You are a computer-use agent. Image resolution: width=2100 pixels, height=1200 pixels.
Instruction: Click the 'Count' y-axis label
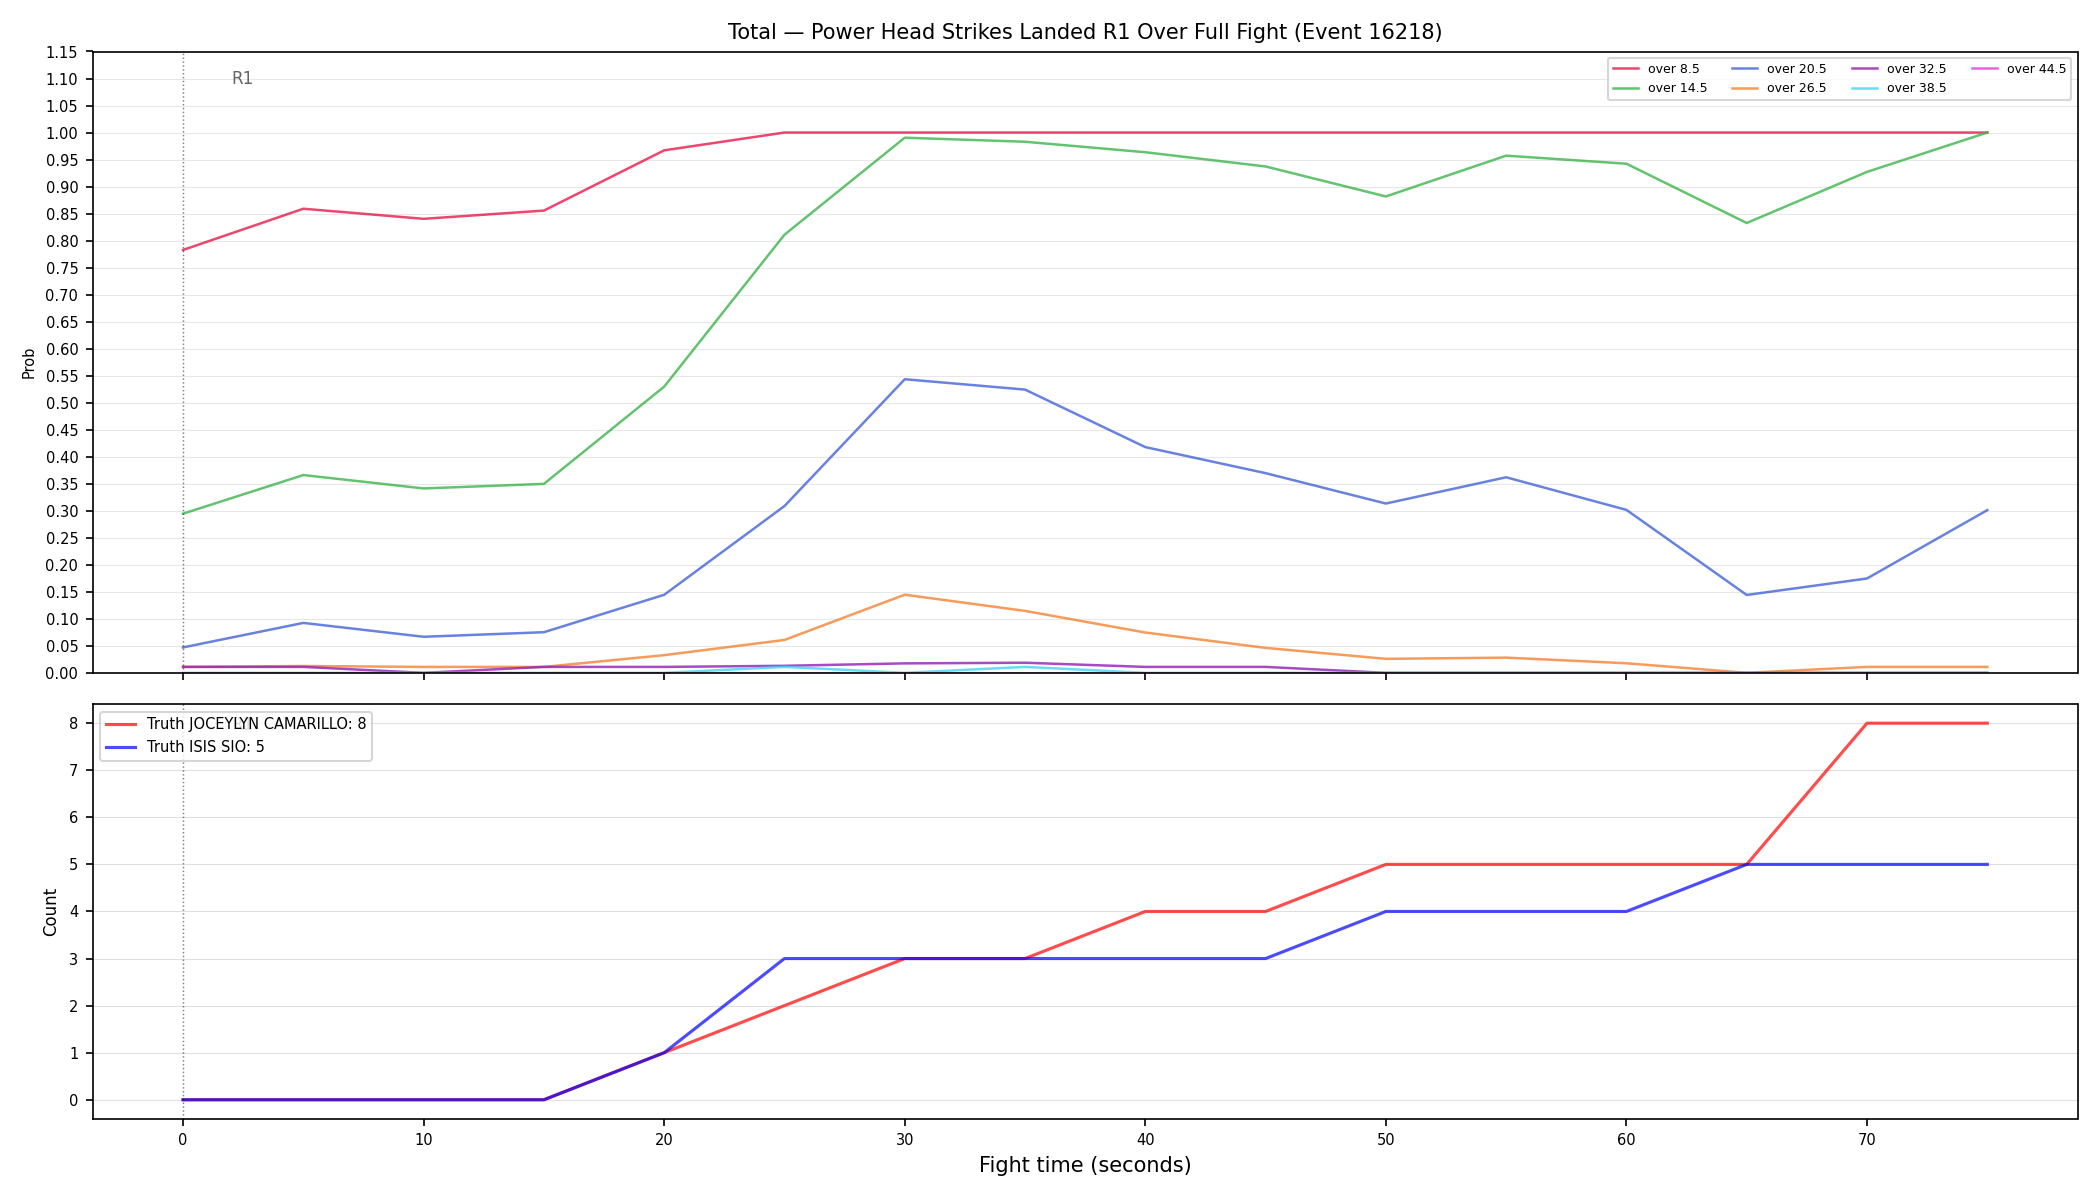[50, 912]
